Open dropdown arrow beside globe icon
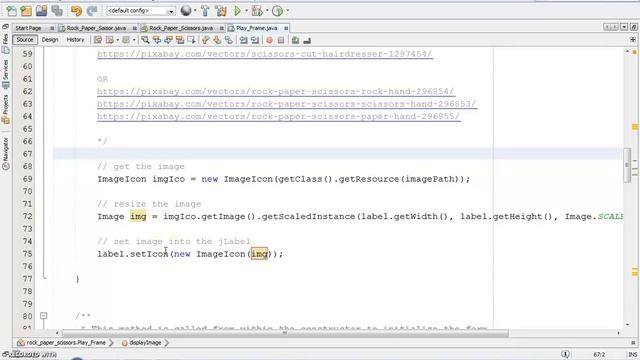This screenshot has width=640, height=360. click(x=195, y=11)
